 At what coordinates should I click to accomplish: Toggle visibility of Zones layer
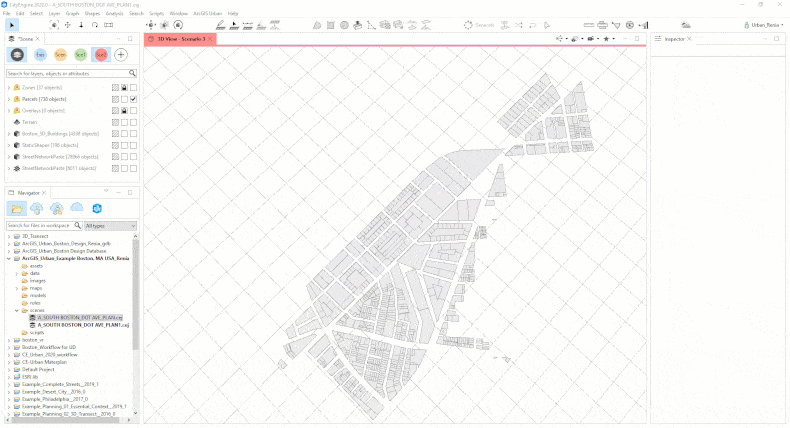[x=115, y=88]
